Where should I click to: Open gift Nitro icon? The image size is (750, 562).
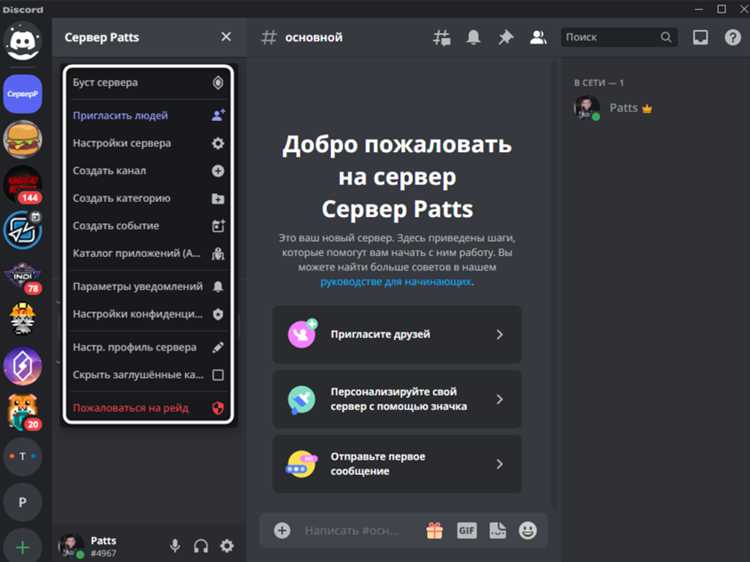coord(434,530)
